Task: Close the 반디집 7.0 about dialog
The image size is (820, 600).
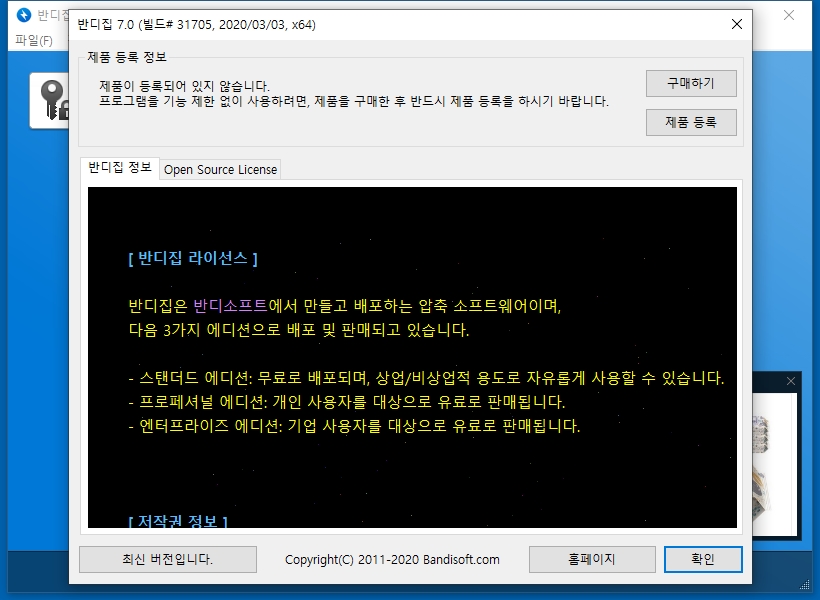Action: click(x=737, y=24)
